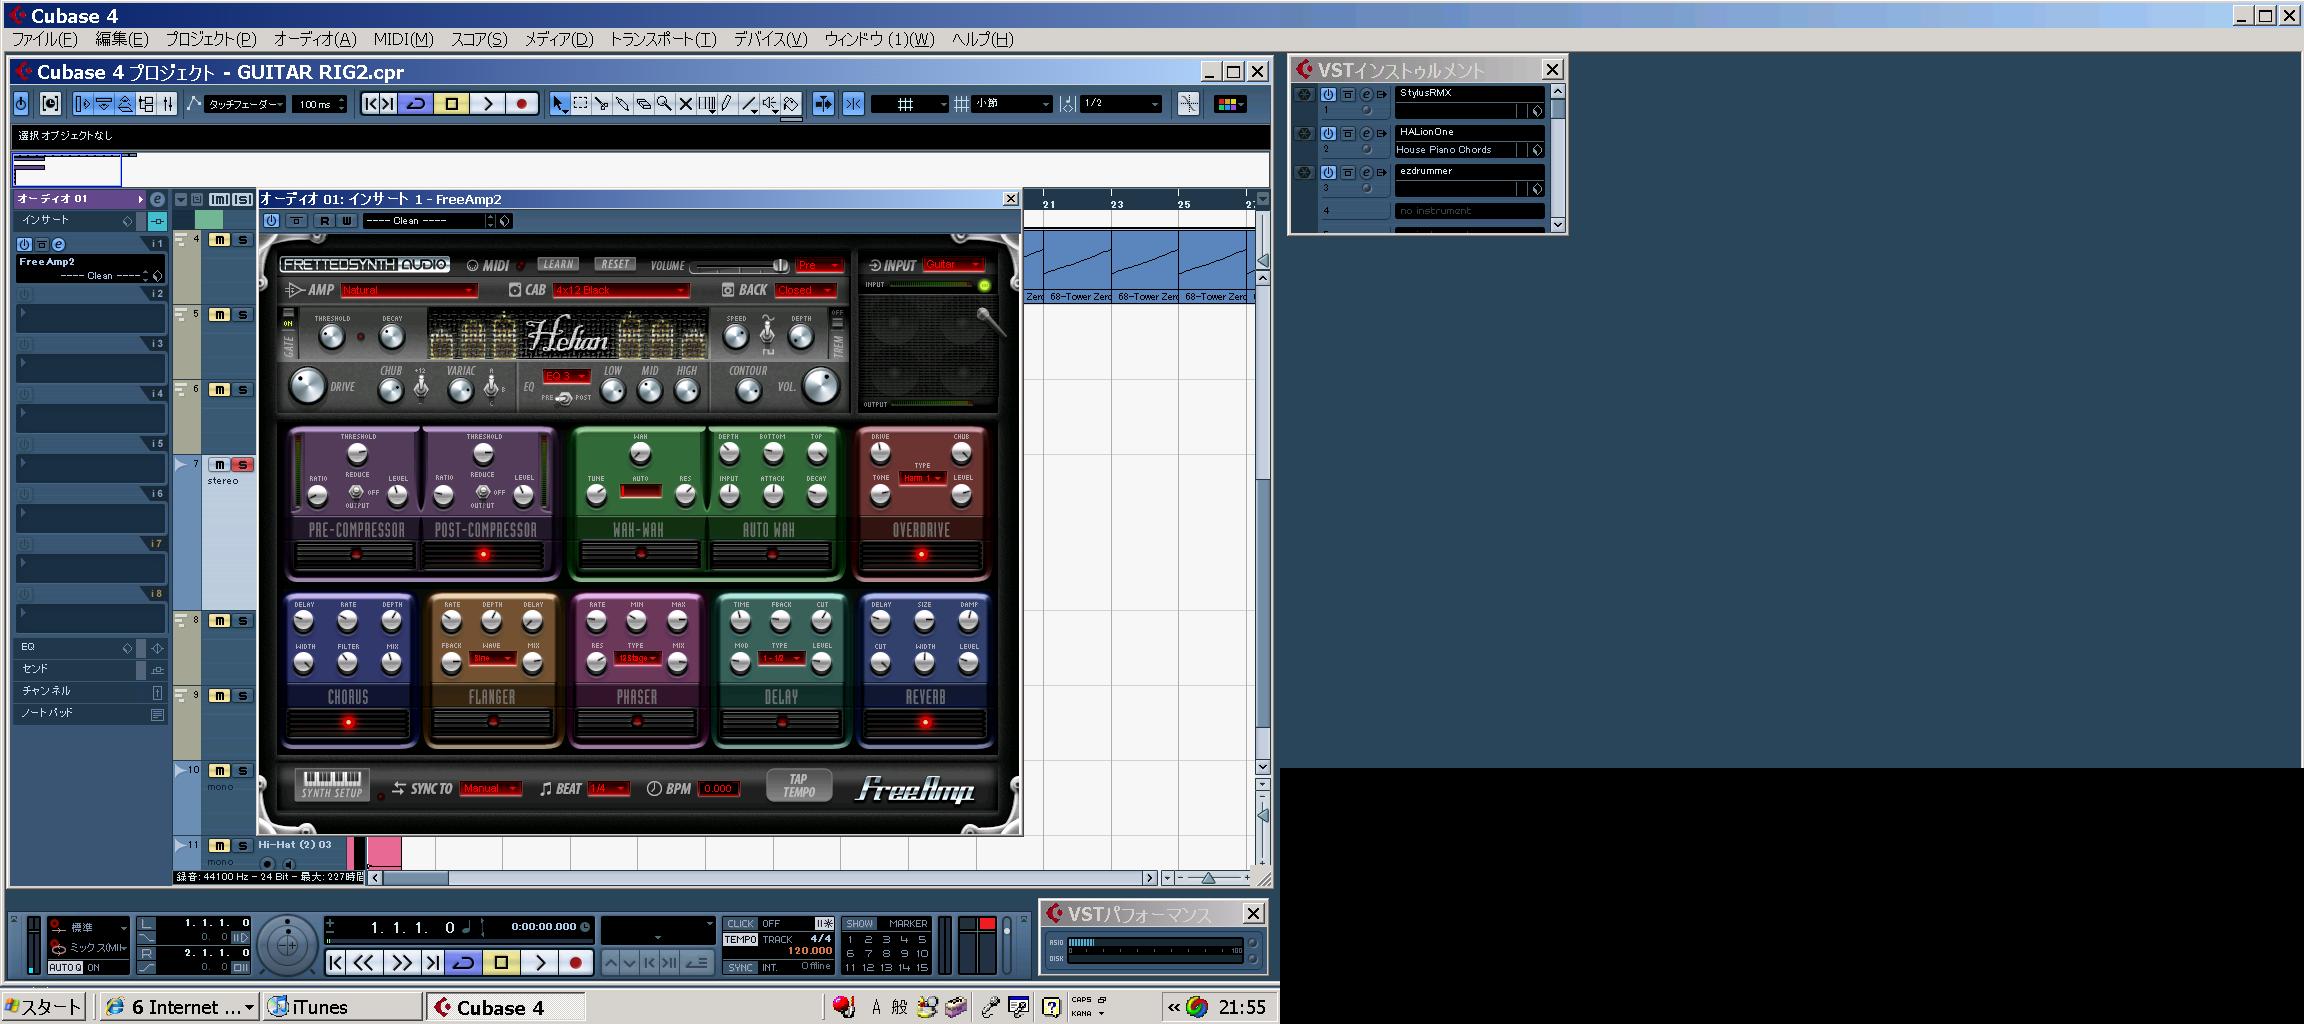Open the ヘルプ(H) menu
2304x1024 pixels.
[x=982, y=39]
